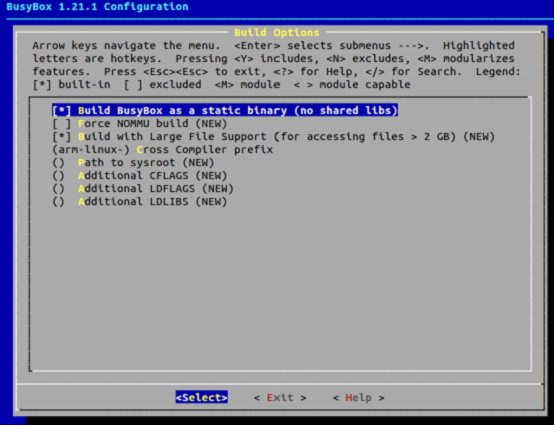The image size is (555, 426).
Task: Click BusyBox 1.21.1 Configuration header text
Action: (97, 7)
